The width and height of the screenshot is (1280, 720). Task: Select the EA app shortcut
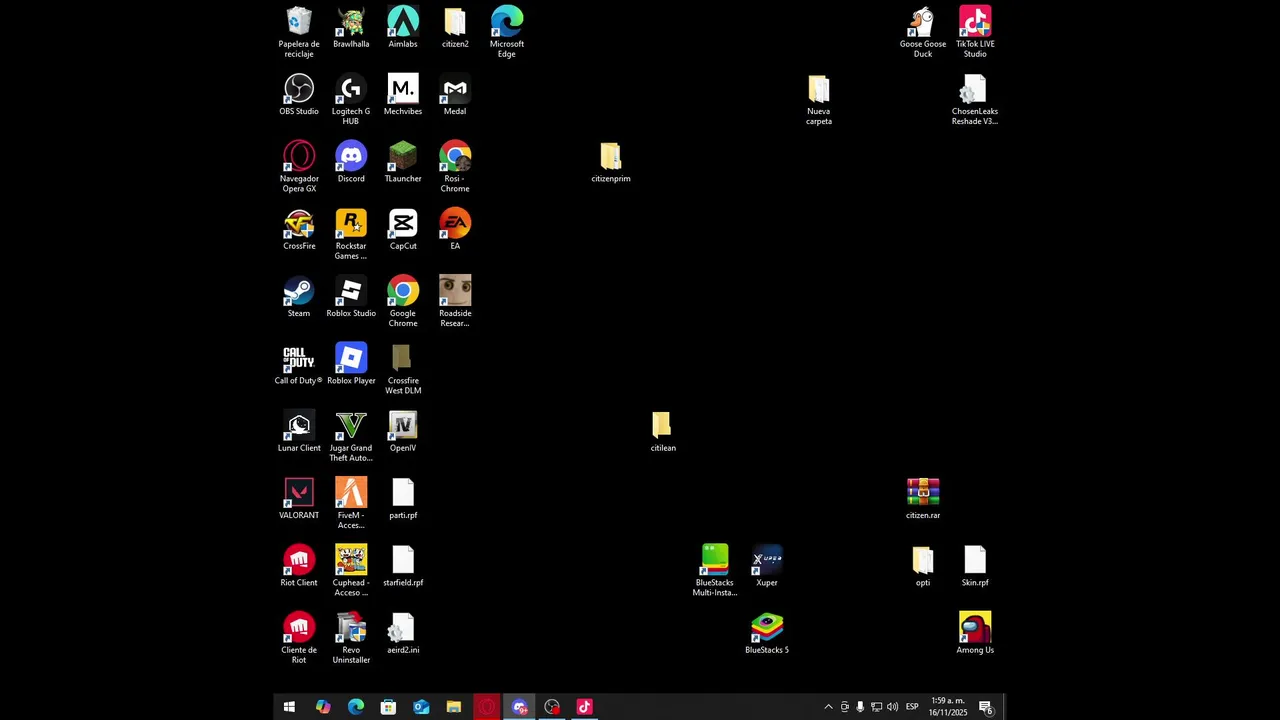[x=455, y=229]
